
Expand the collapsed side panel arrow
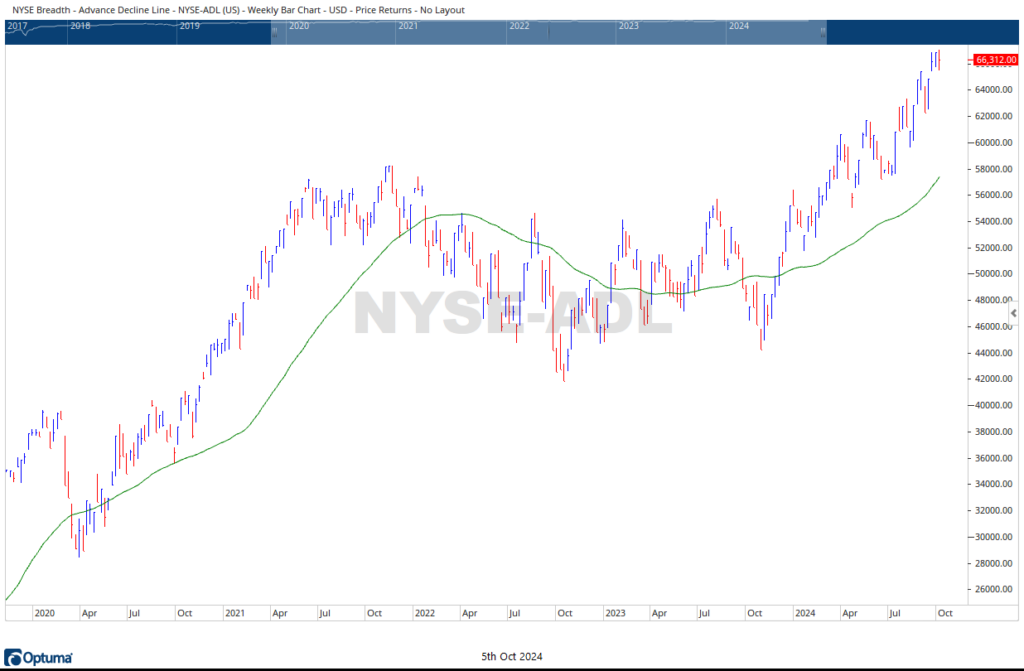point(1014,314)
